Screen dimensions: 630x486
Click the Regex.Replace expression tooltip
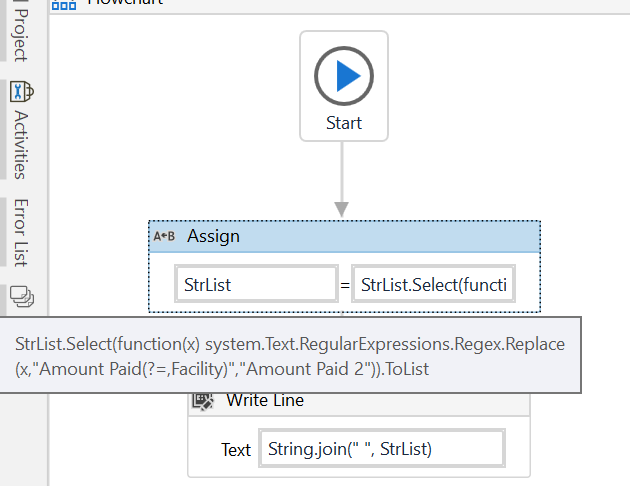pos(290,355)
